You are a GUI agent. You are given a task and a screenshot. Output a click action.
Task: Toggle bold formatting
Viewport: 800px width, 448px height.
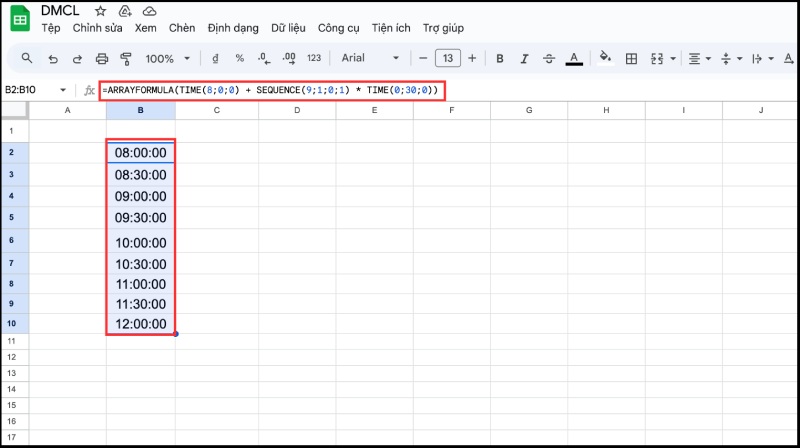tap(500, 59)
